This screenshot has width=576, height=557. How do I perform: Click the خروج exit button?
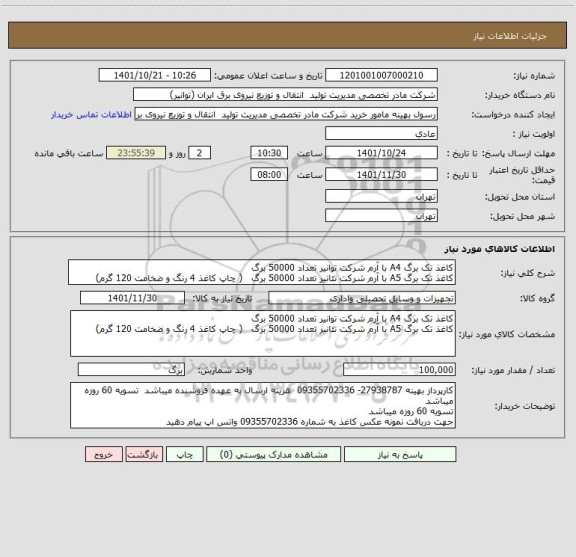click(x=104, y=454)
